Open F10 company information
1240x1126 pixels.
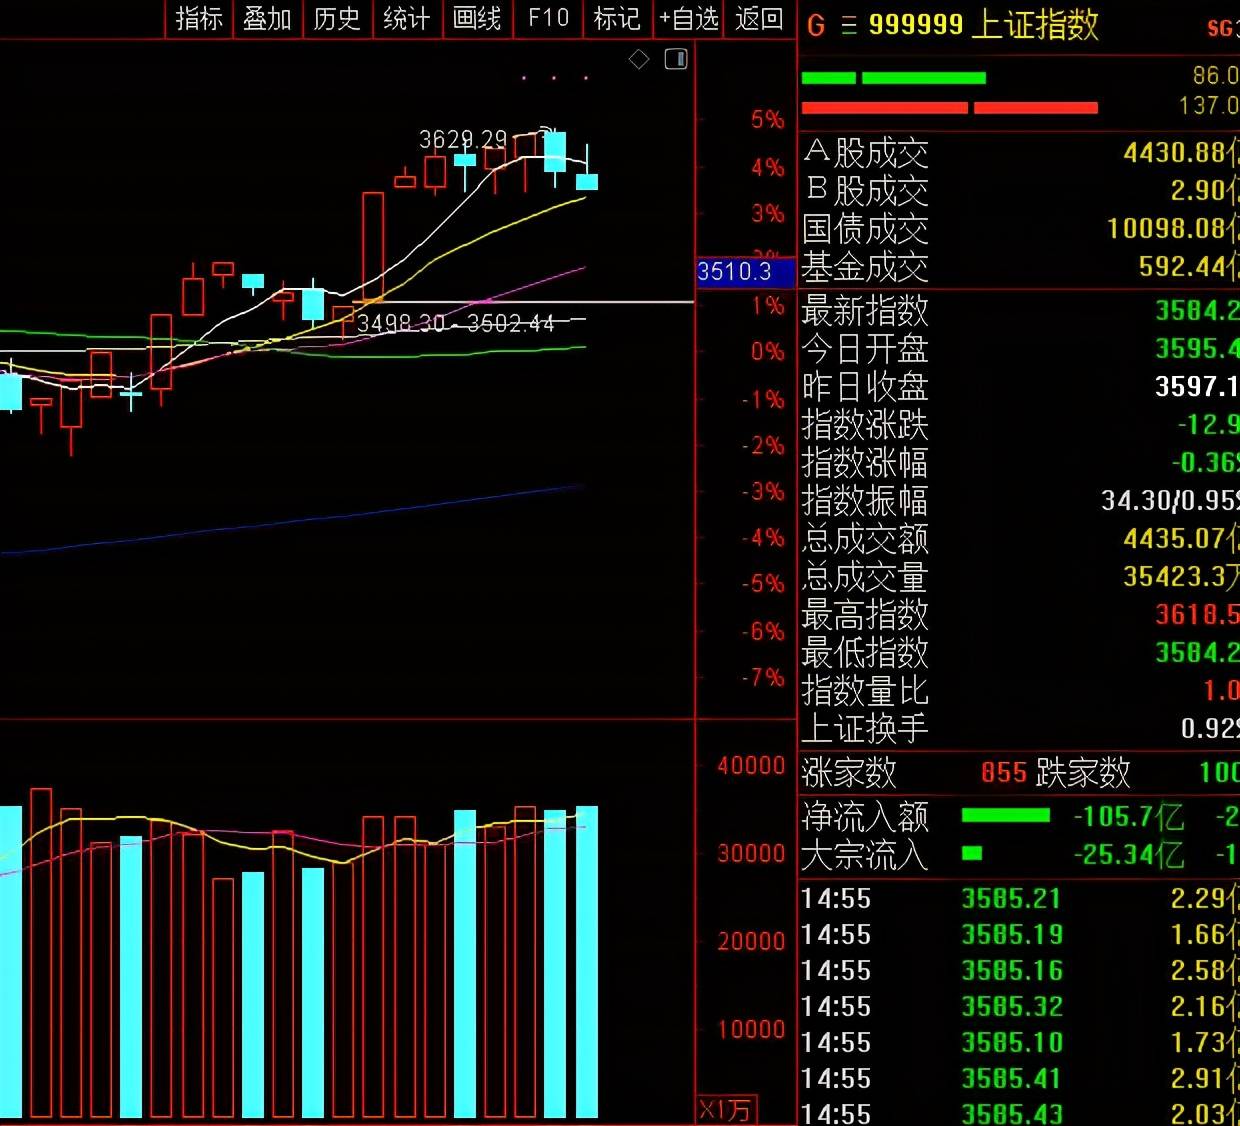pyautogui.click(x=548, y=19)
